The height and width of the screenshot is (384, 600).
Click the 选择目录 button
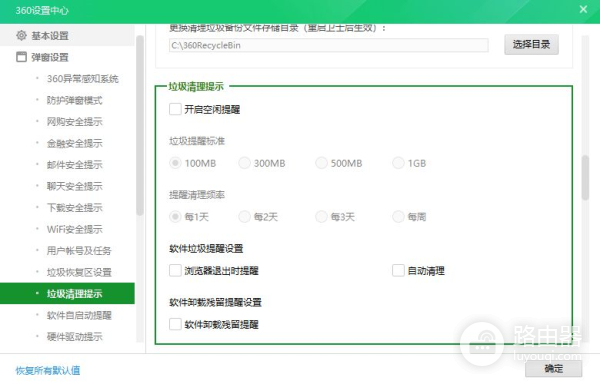531,44
